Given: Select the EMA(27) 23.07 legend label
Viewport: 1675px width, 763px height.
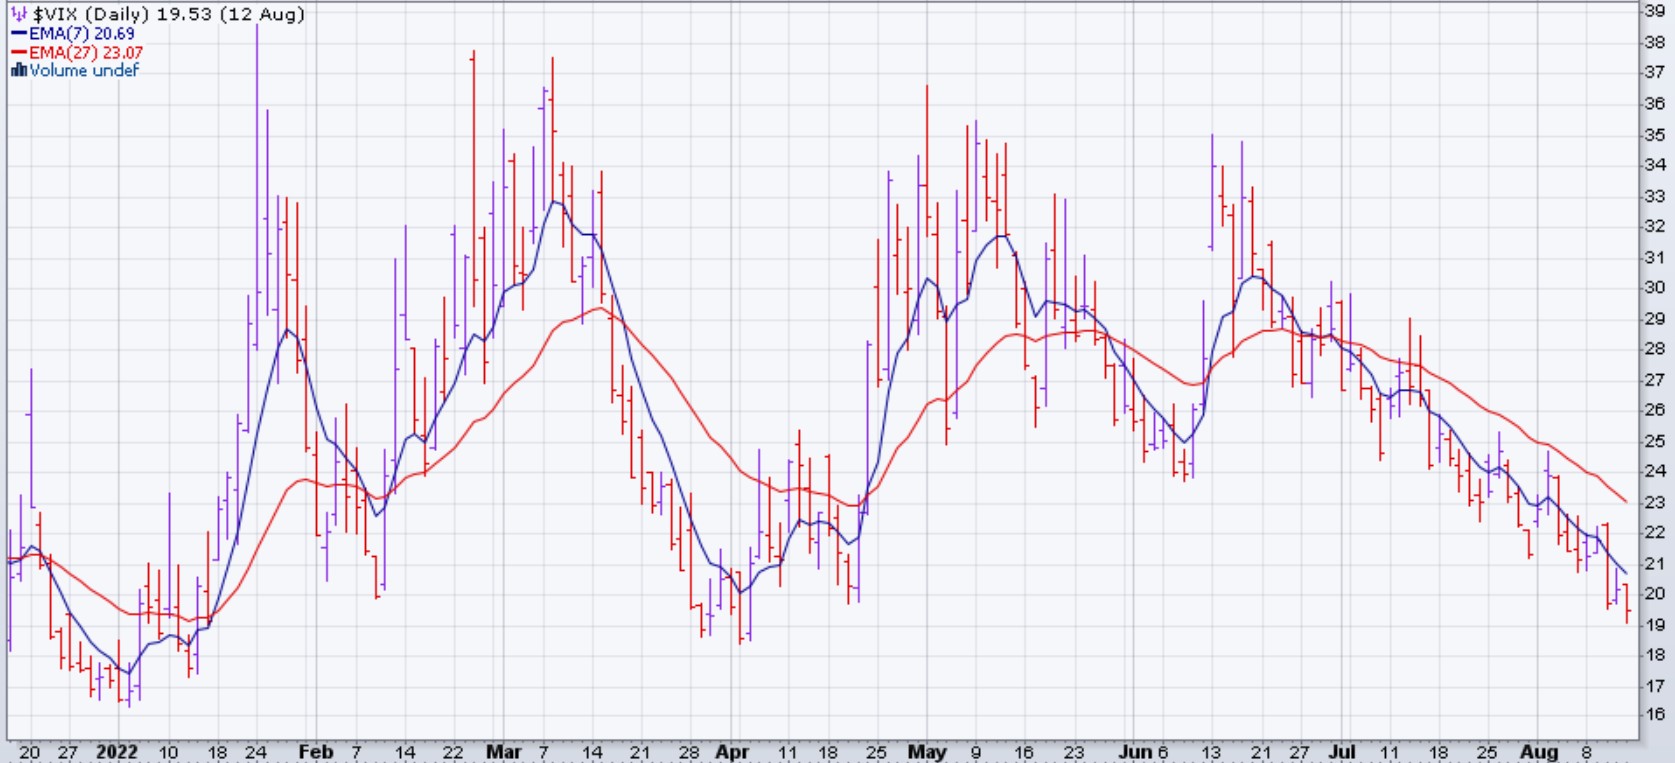Looking at the screenshot, I should tap(85, 52).
